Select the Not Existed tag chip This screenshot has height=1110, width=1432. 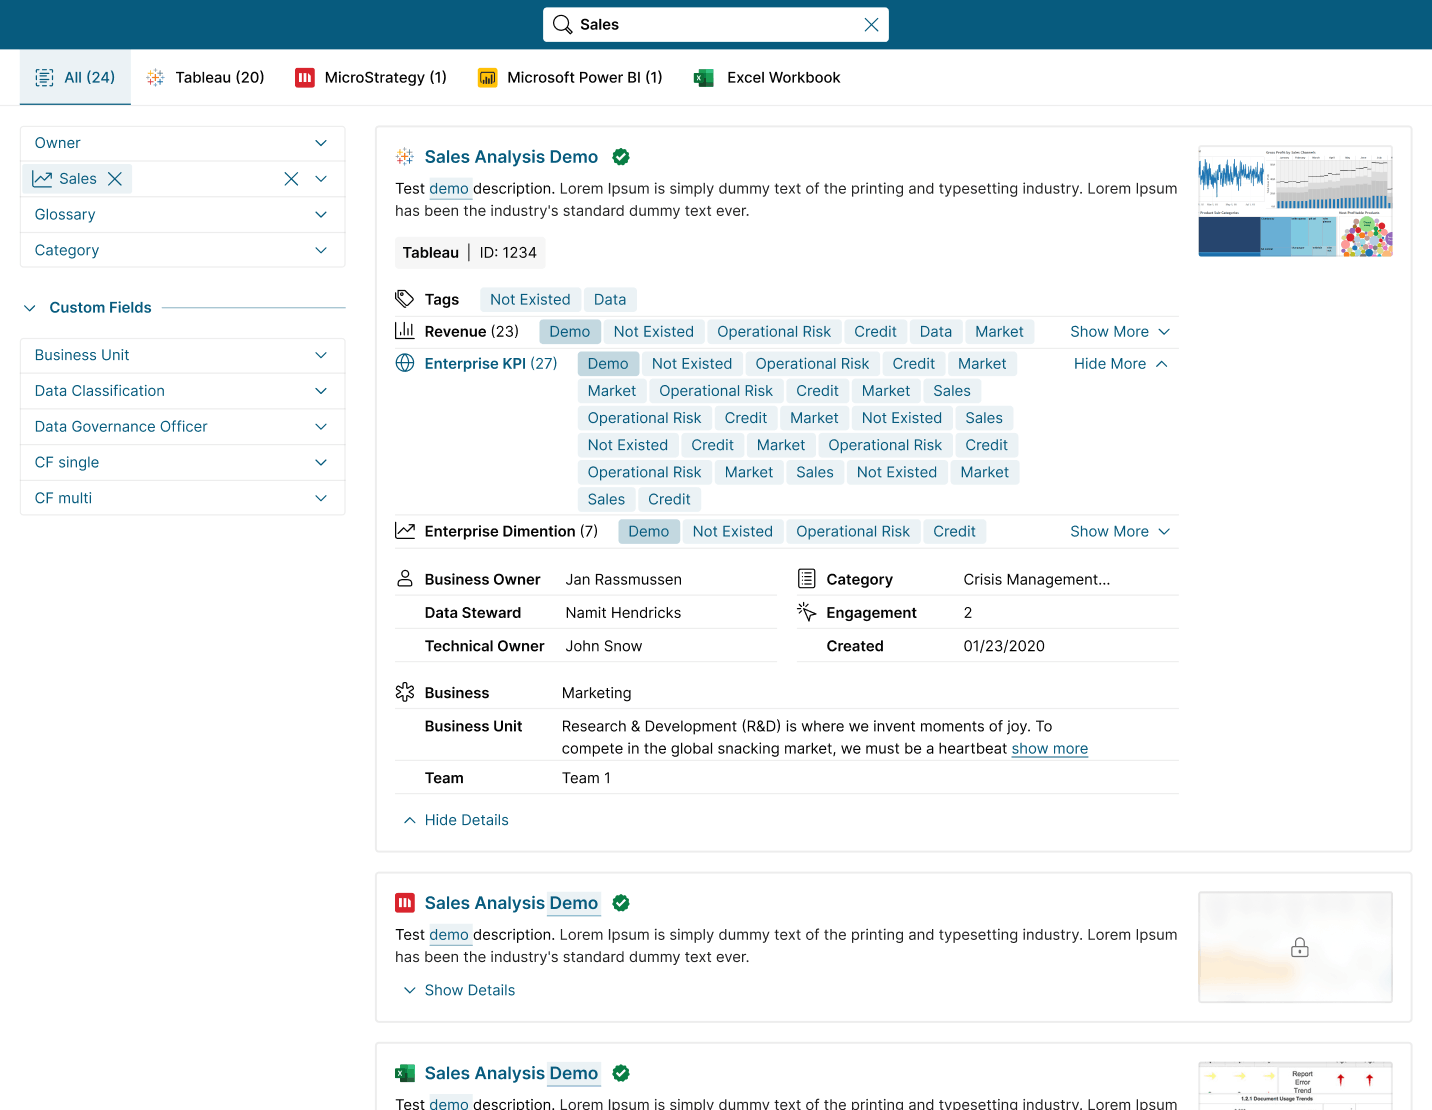(530, 298)
